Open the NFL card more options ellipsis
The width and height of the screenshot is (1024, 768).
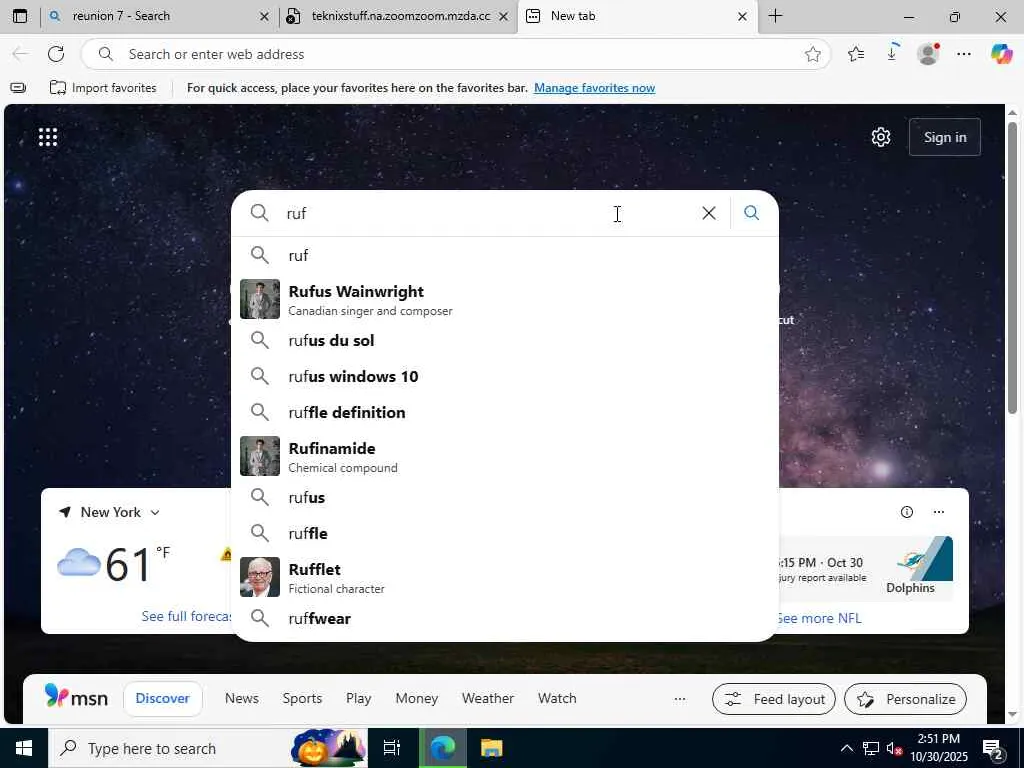pyautogui.click(x=938, y=512)
